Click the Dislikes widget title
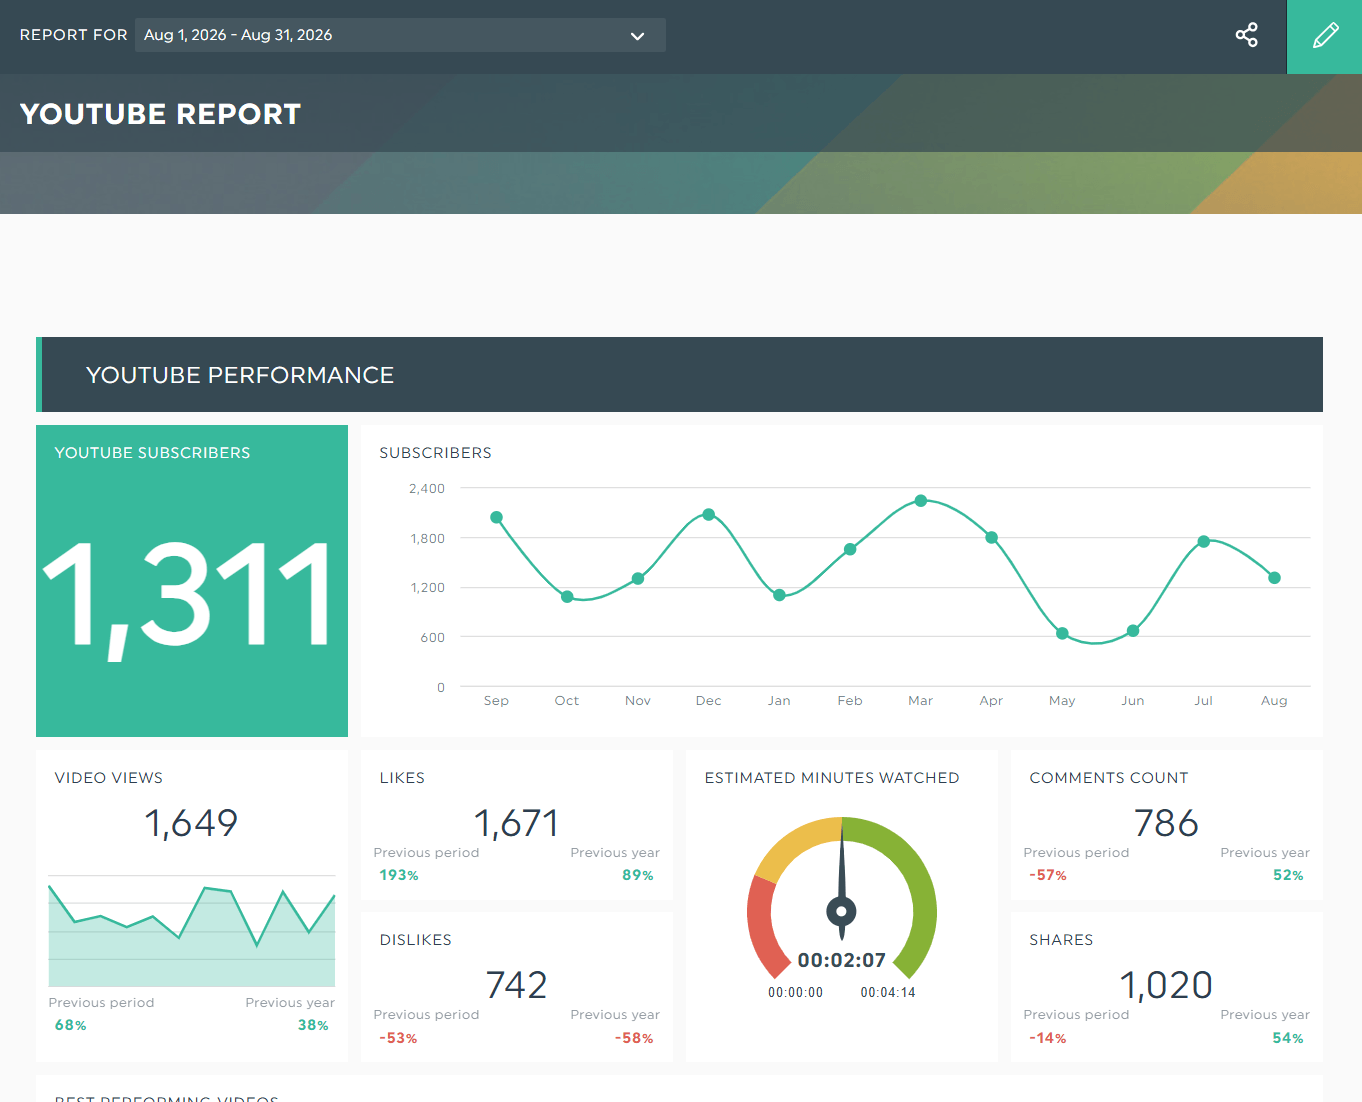Screen dimensions: 1362x1102 pyautogui.click(x=416, y=940)
